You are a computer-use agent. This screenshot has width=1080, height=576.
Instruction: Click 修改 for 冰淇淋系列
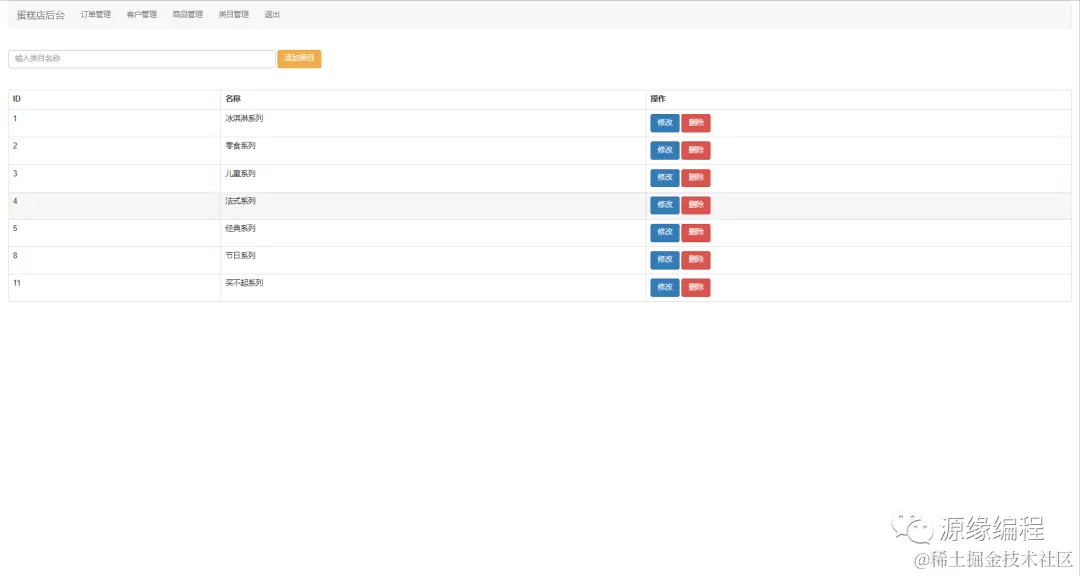coord(665,123)
